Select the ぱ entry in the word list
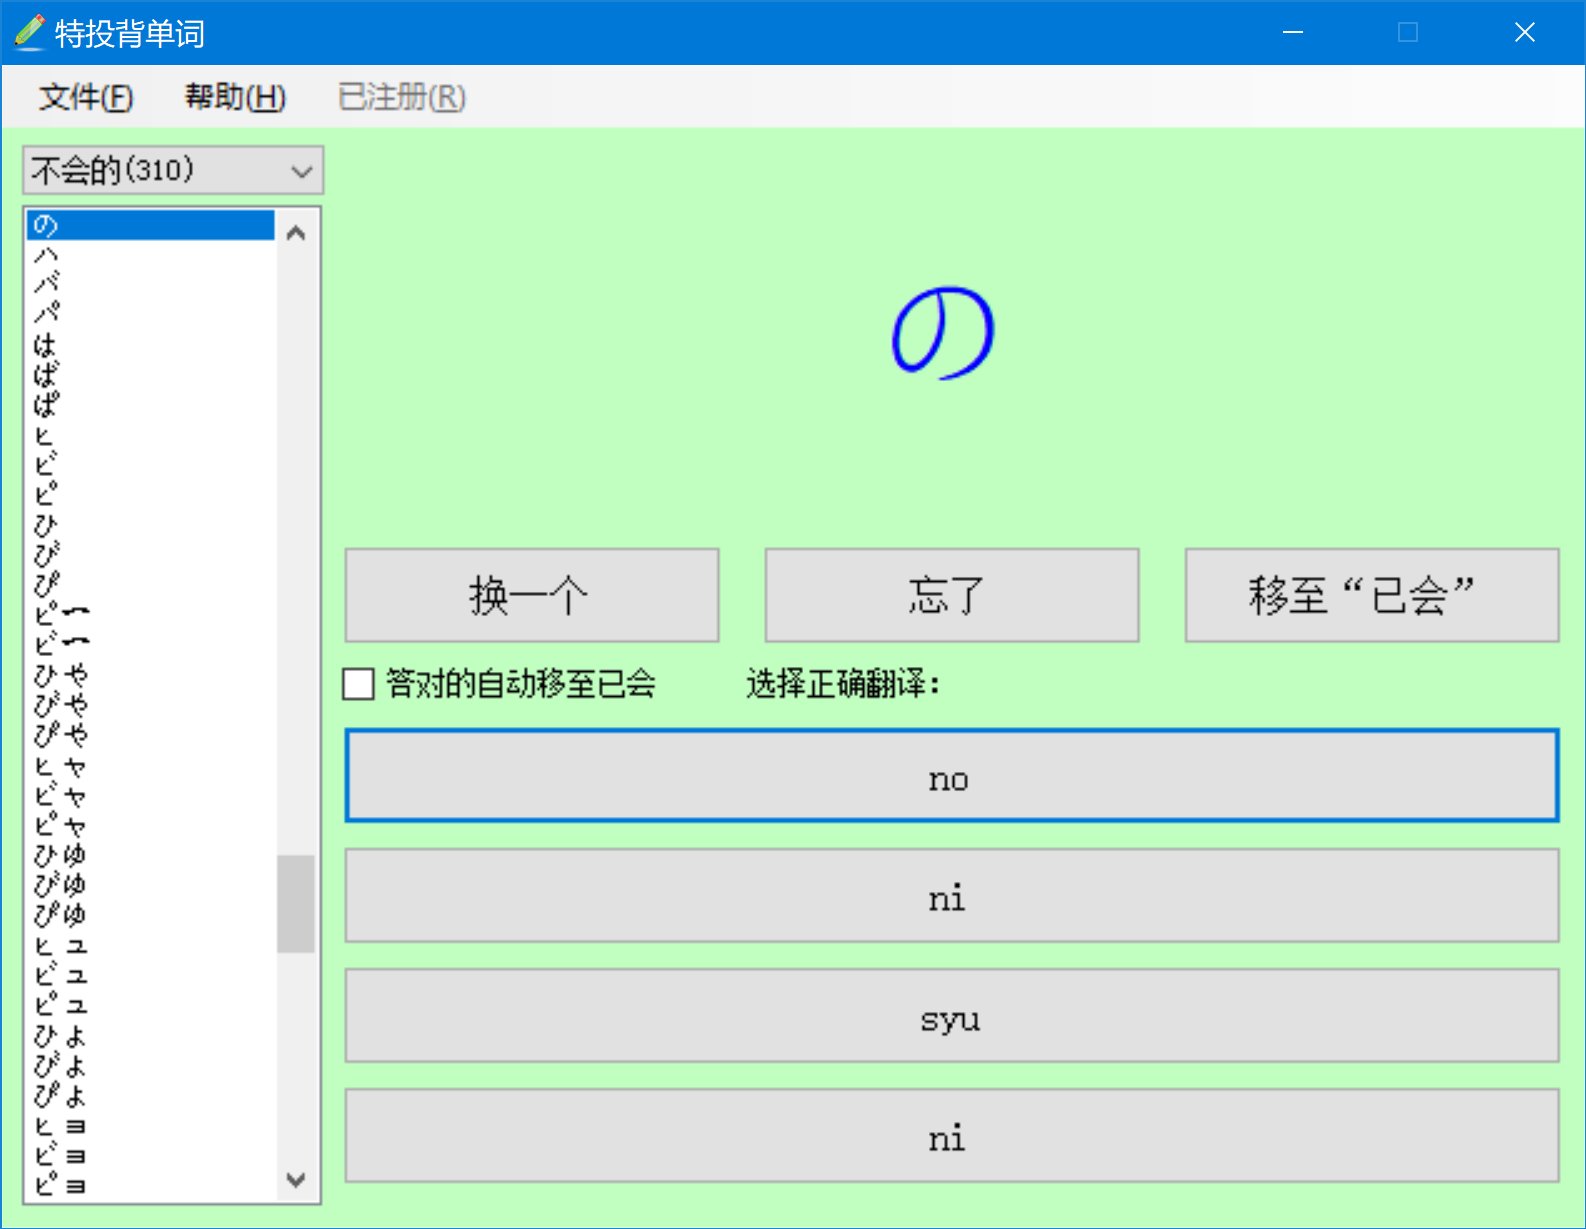 (x=150, y=405)
